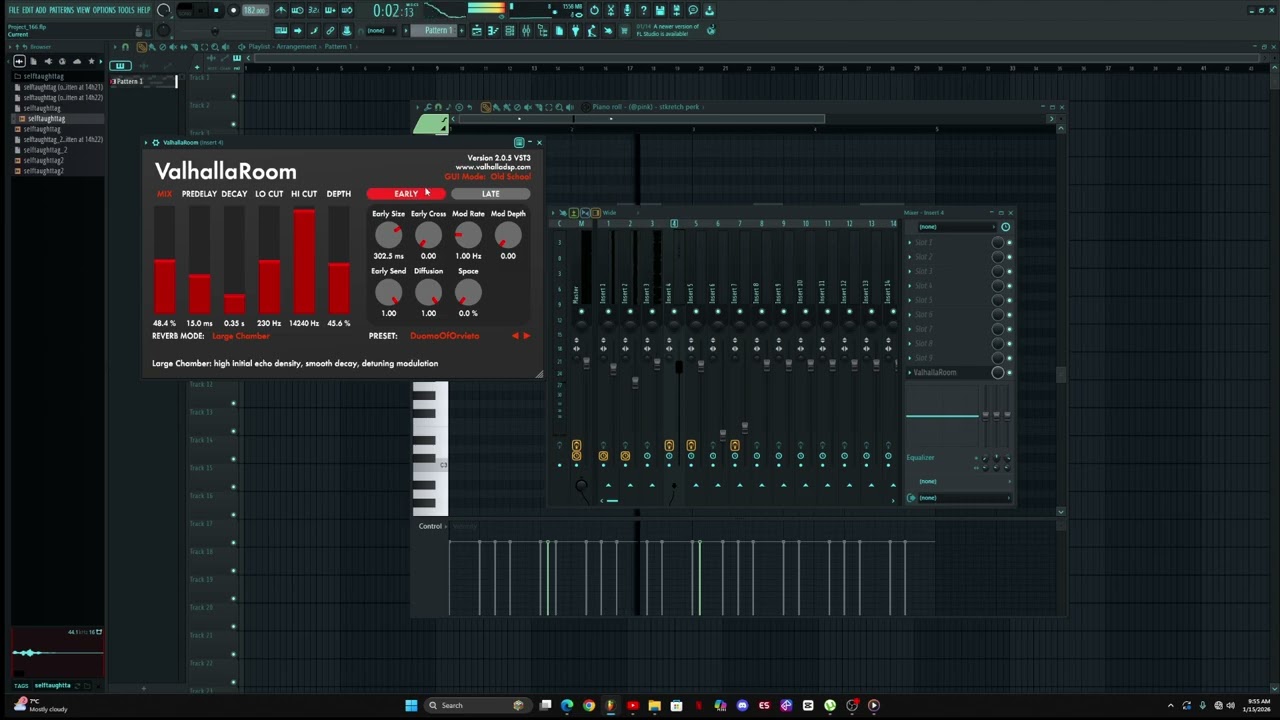The height and width of the screenshot is (720, 1280).
Task: Select the ValhallaRoom LATE tab
Action: click(x=490, y=194)
